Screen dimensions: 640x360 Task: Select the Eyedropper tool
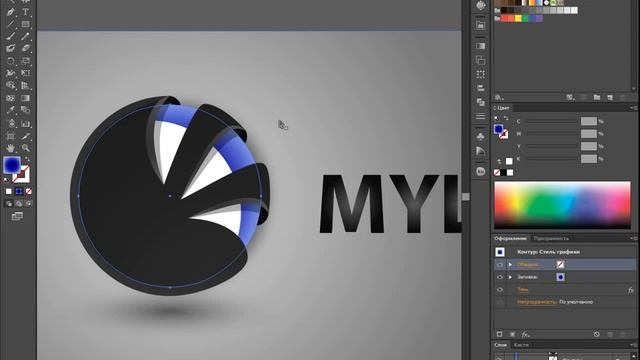(x=11, y=110)
